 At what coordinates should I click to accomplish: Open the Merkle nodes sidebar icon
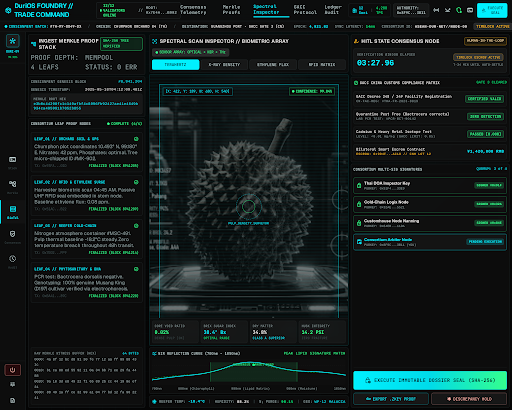click(x=12, y=184)
